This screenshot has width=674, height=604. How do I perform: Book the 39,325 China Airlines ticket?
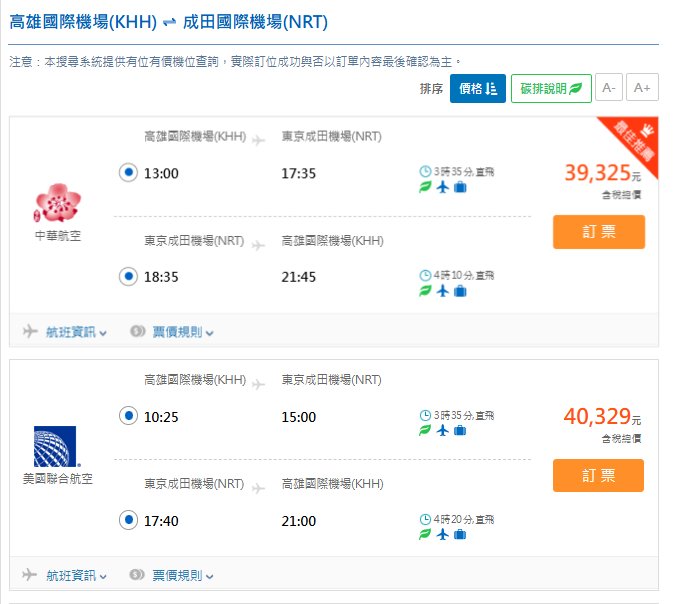coord(598,231)
